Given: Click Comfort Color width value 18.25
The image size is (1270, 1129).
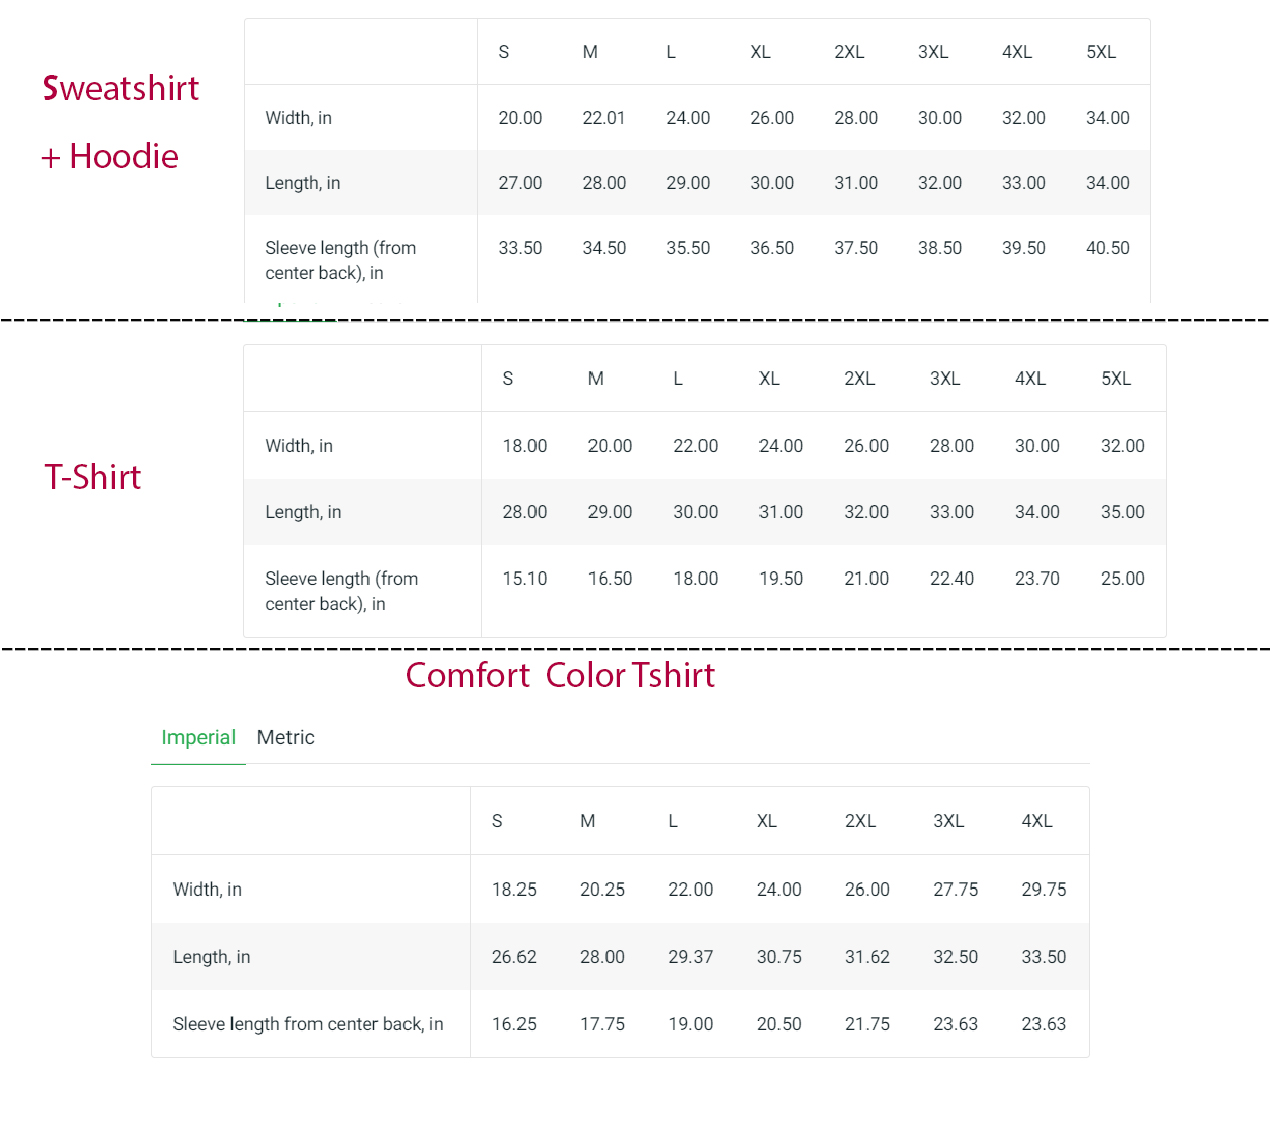Looking at the screenshot, I should click(x=514, y=890).
